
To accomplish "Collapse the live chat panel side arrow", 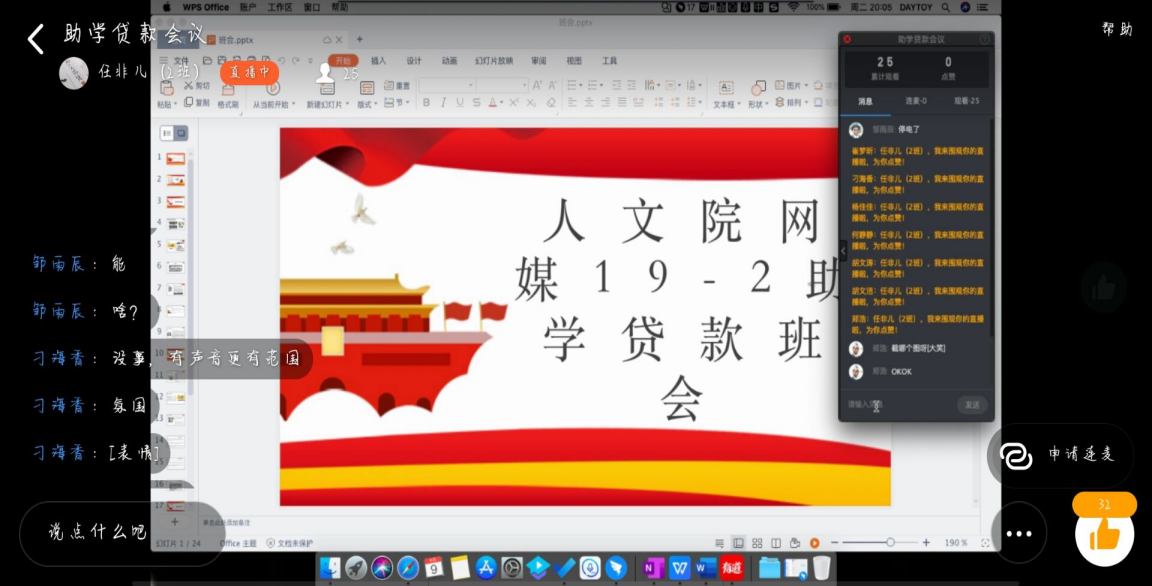I will [842, 250].
